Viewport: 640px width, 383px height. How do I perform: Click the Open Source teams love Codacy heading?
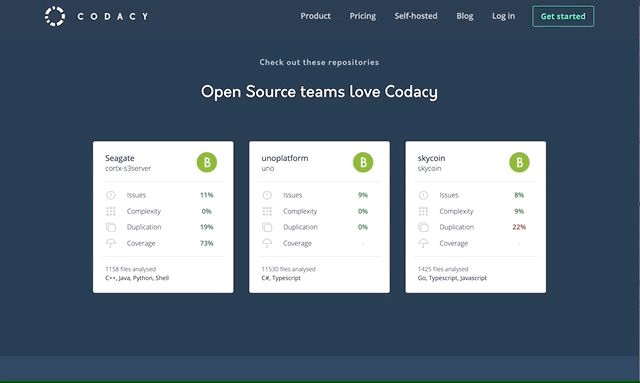(319, 91)
